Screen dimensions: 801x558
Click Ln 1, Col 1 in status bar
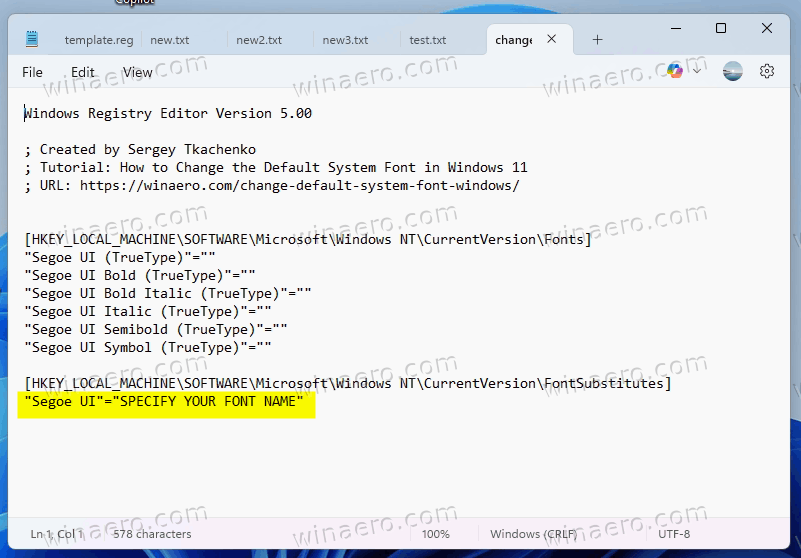[x=57, y=534]
